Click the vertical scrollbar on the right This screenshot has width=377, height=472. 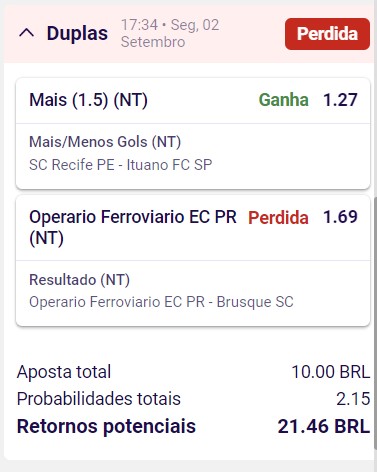375,323
